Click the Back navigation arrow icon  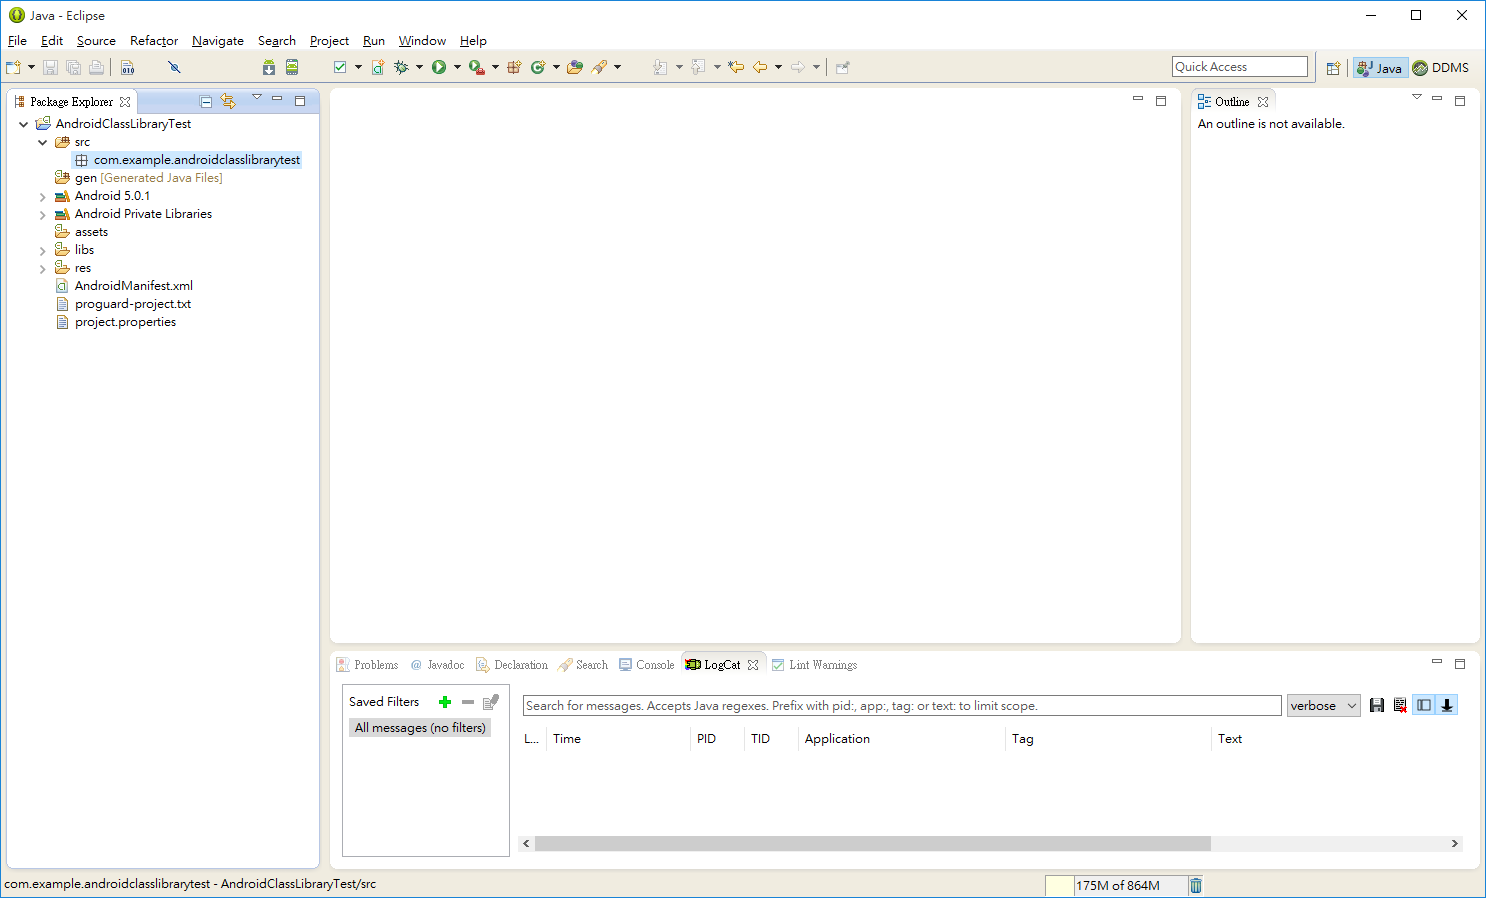click(x=760, y=67)
